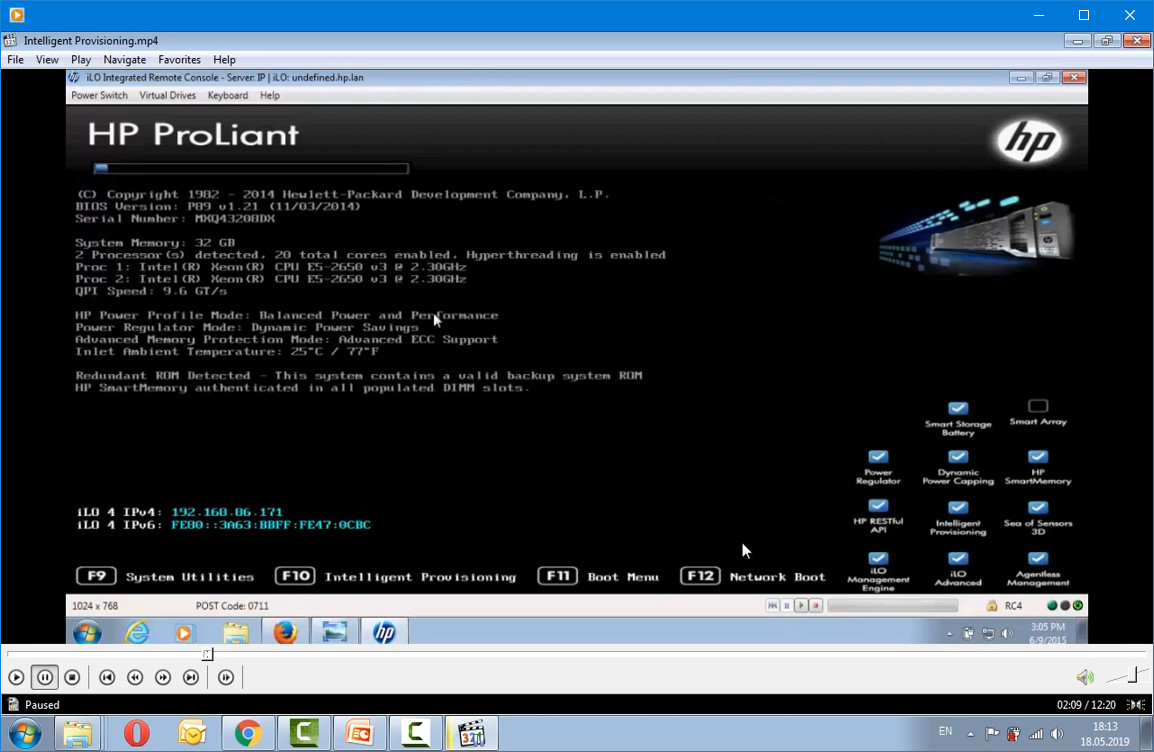Click the iLO console red record button
The width and height of the screenshot is (1154, 752).
click(815, 606)
